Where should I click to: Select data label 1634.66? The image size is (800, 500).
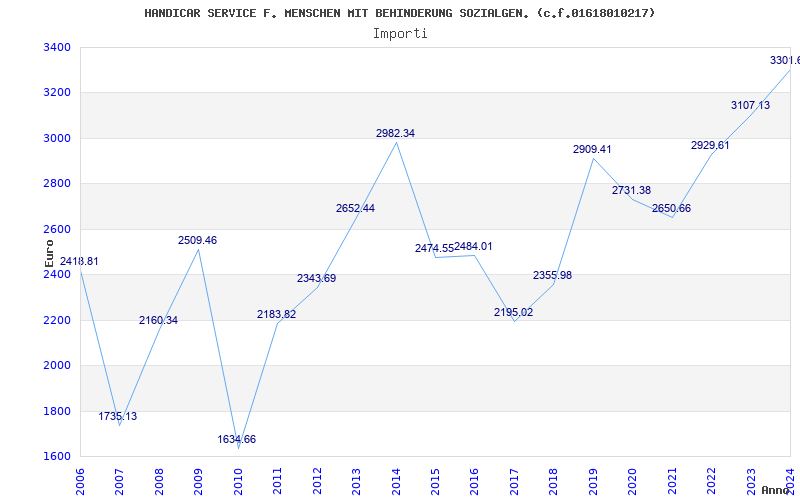tap(237, 439)
